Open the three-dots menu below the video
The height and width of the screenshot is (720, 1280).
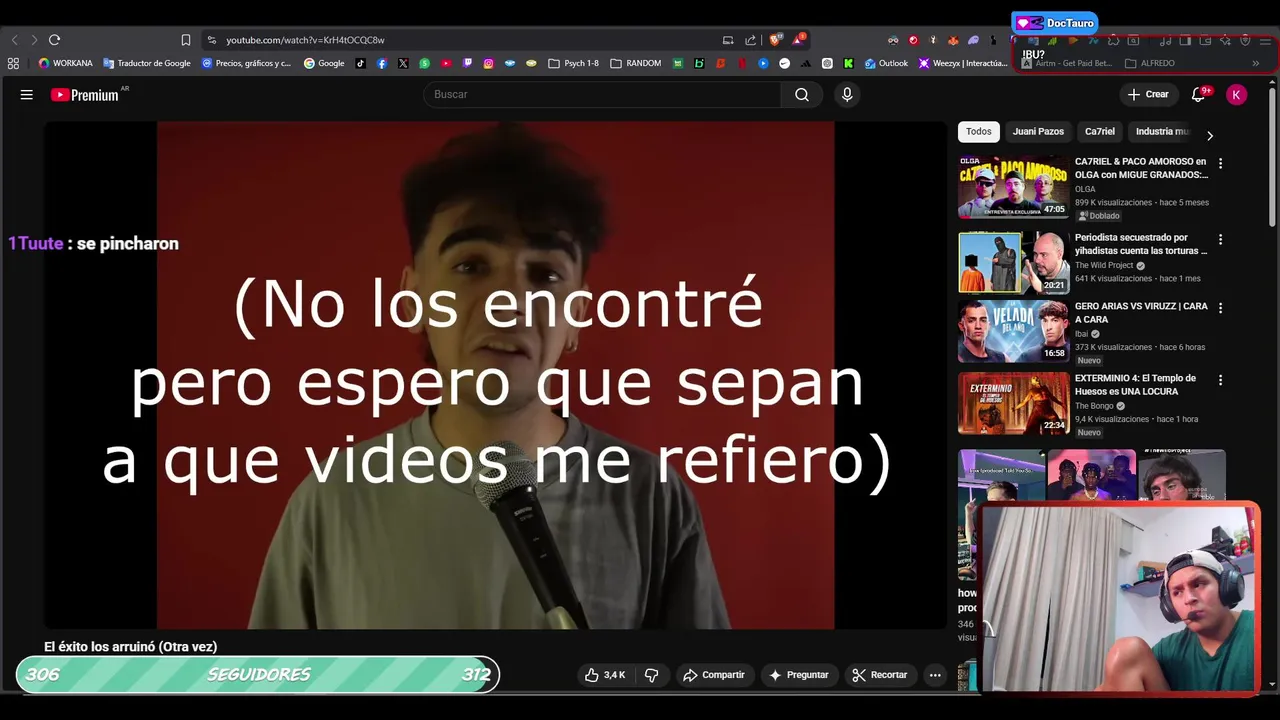click(935, 675)
